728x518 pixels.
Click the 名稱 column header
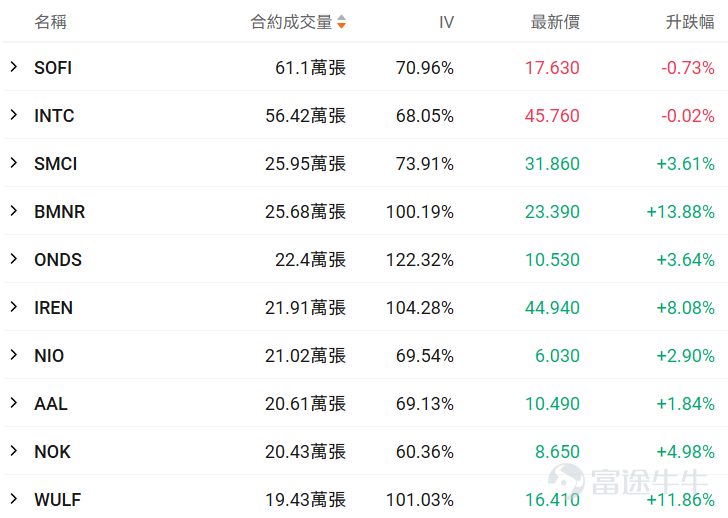(51, 22)
